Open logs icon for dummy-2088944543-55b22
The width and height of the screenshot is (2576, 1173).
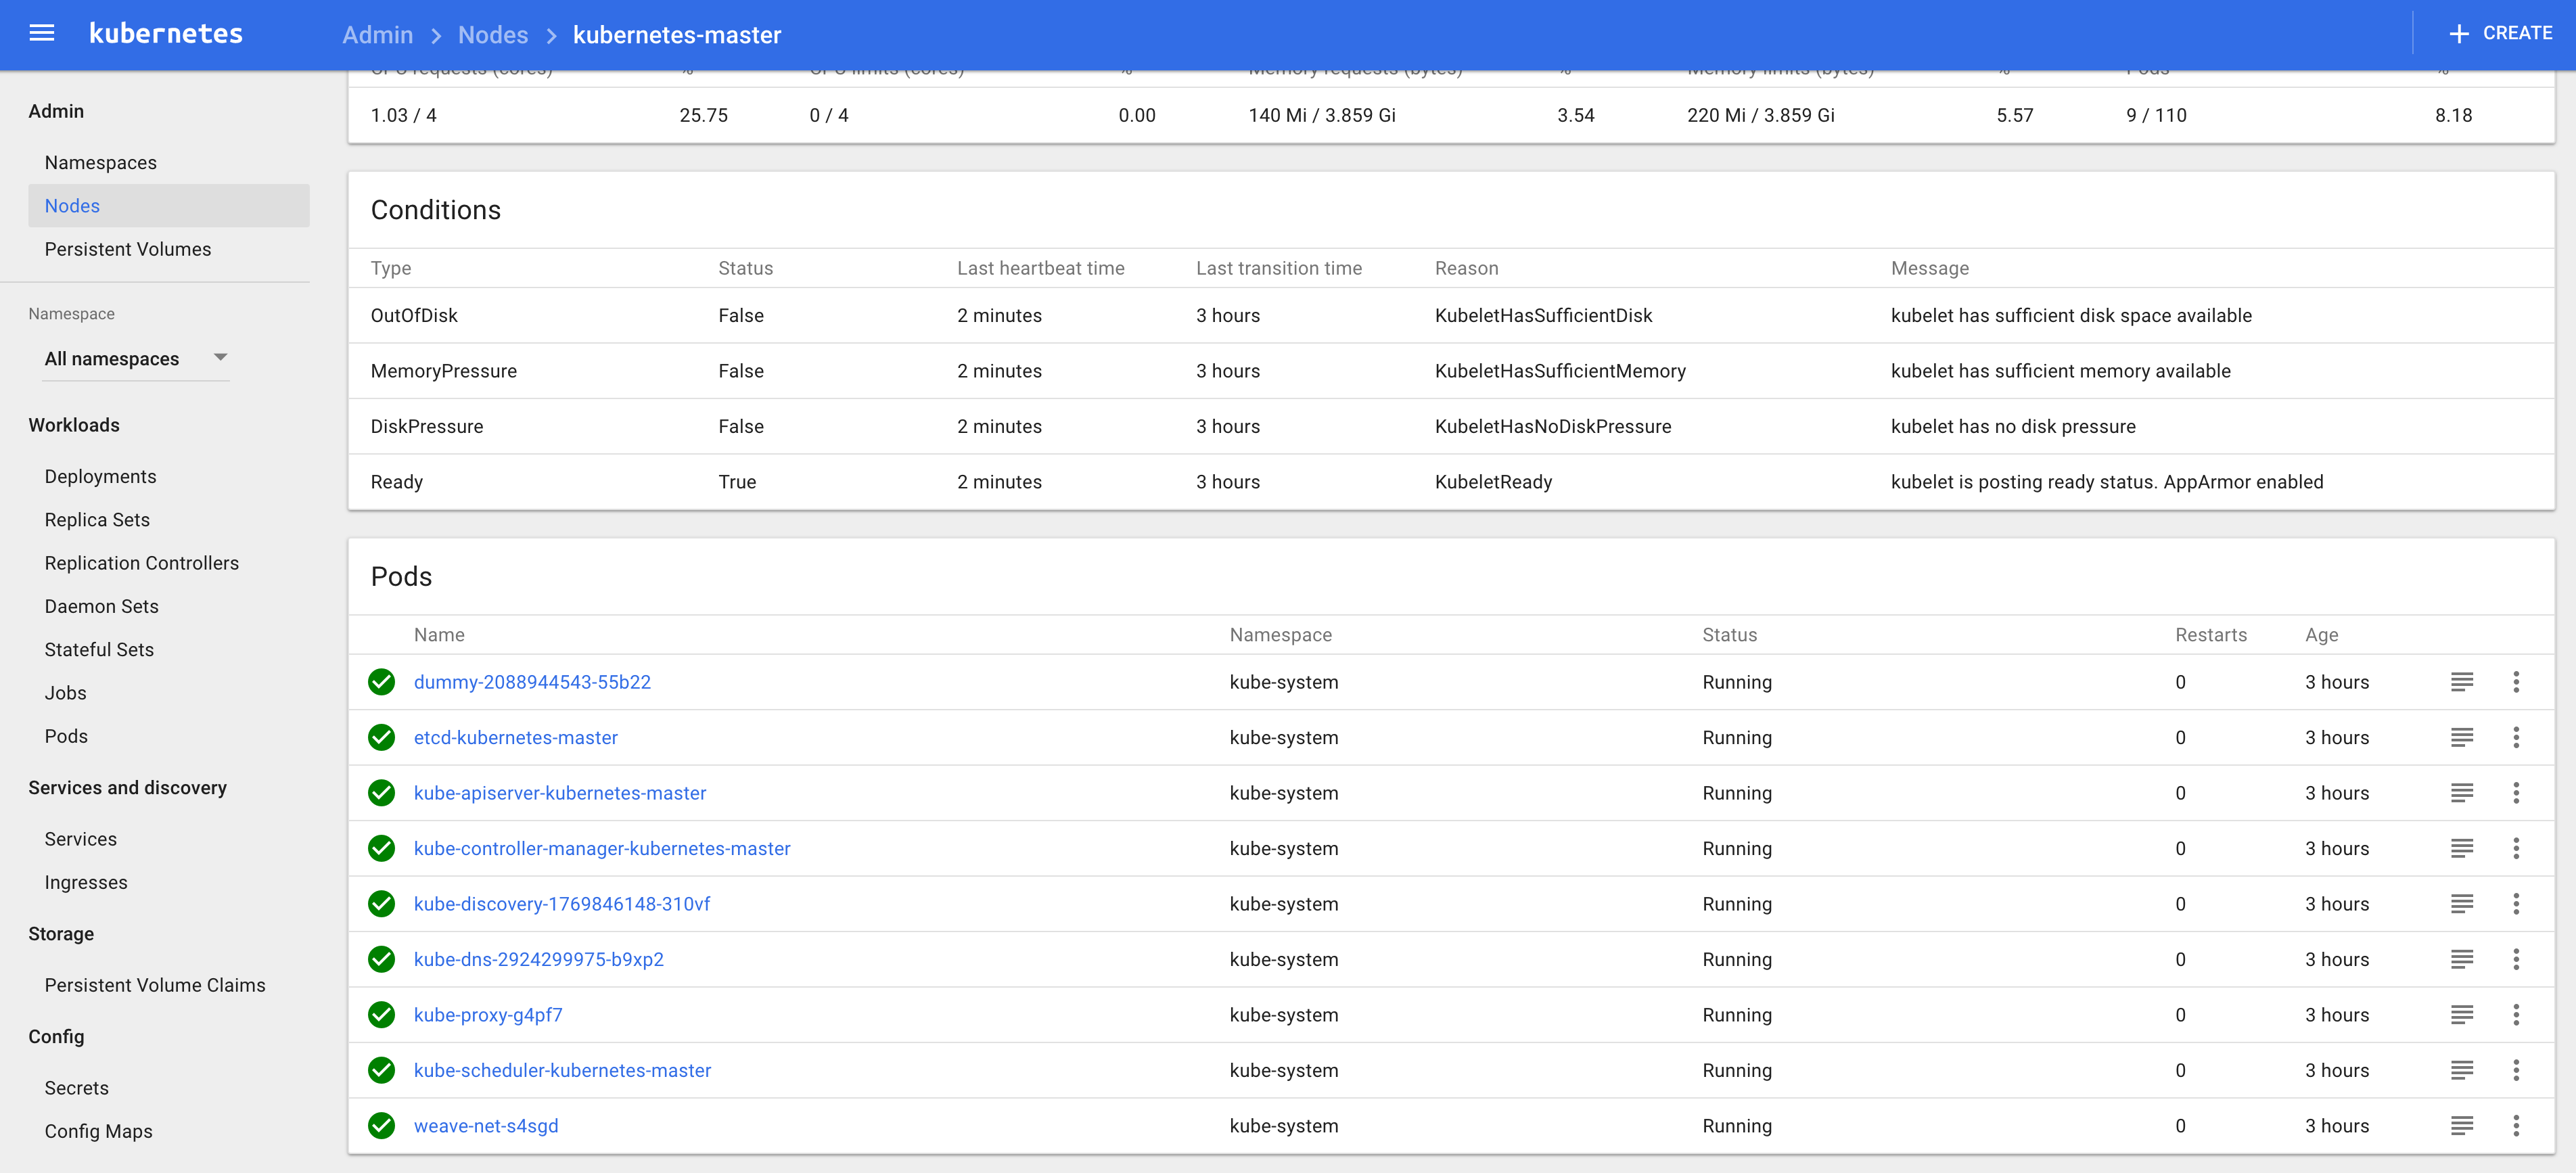tap(2462, 682)
